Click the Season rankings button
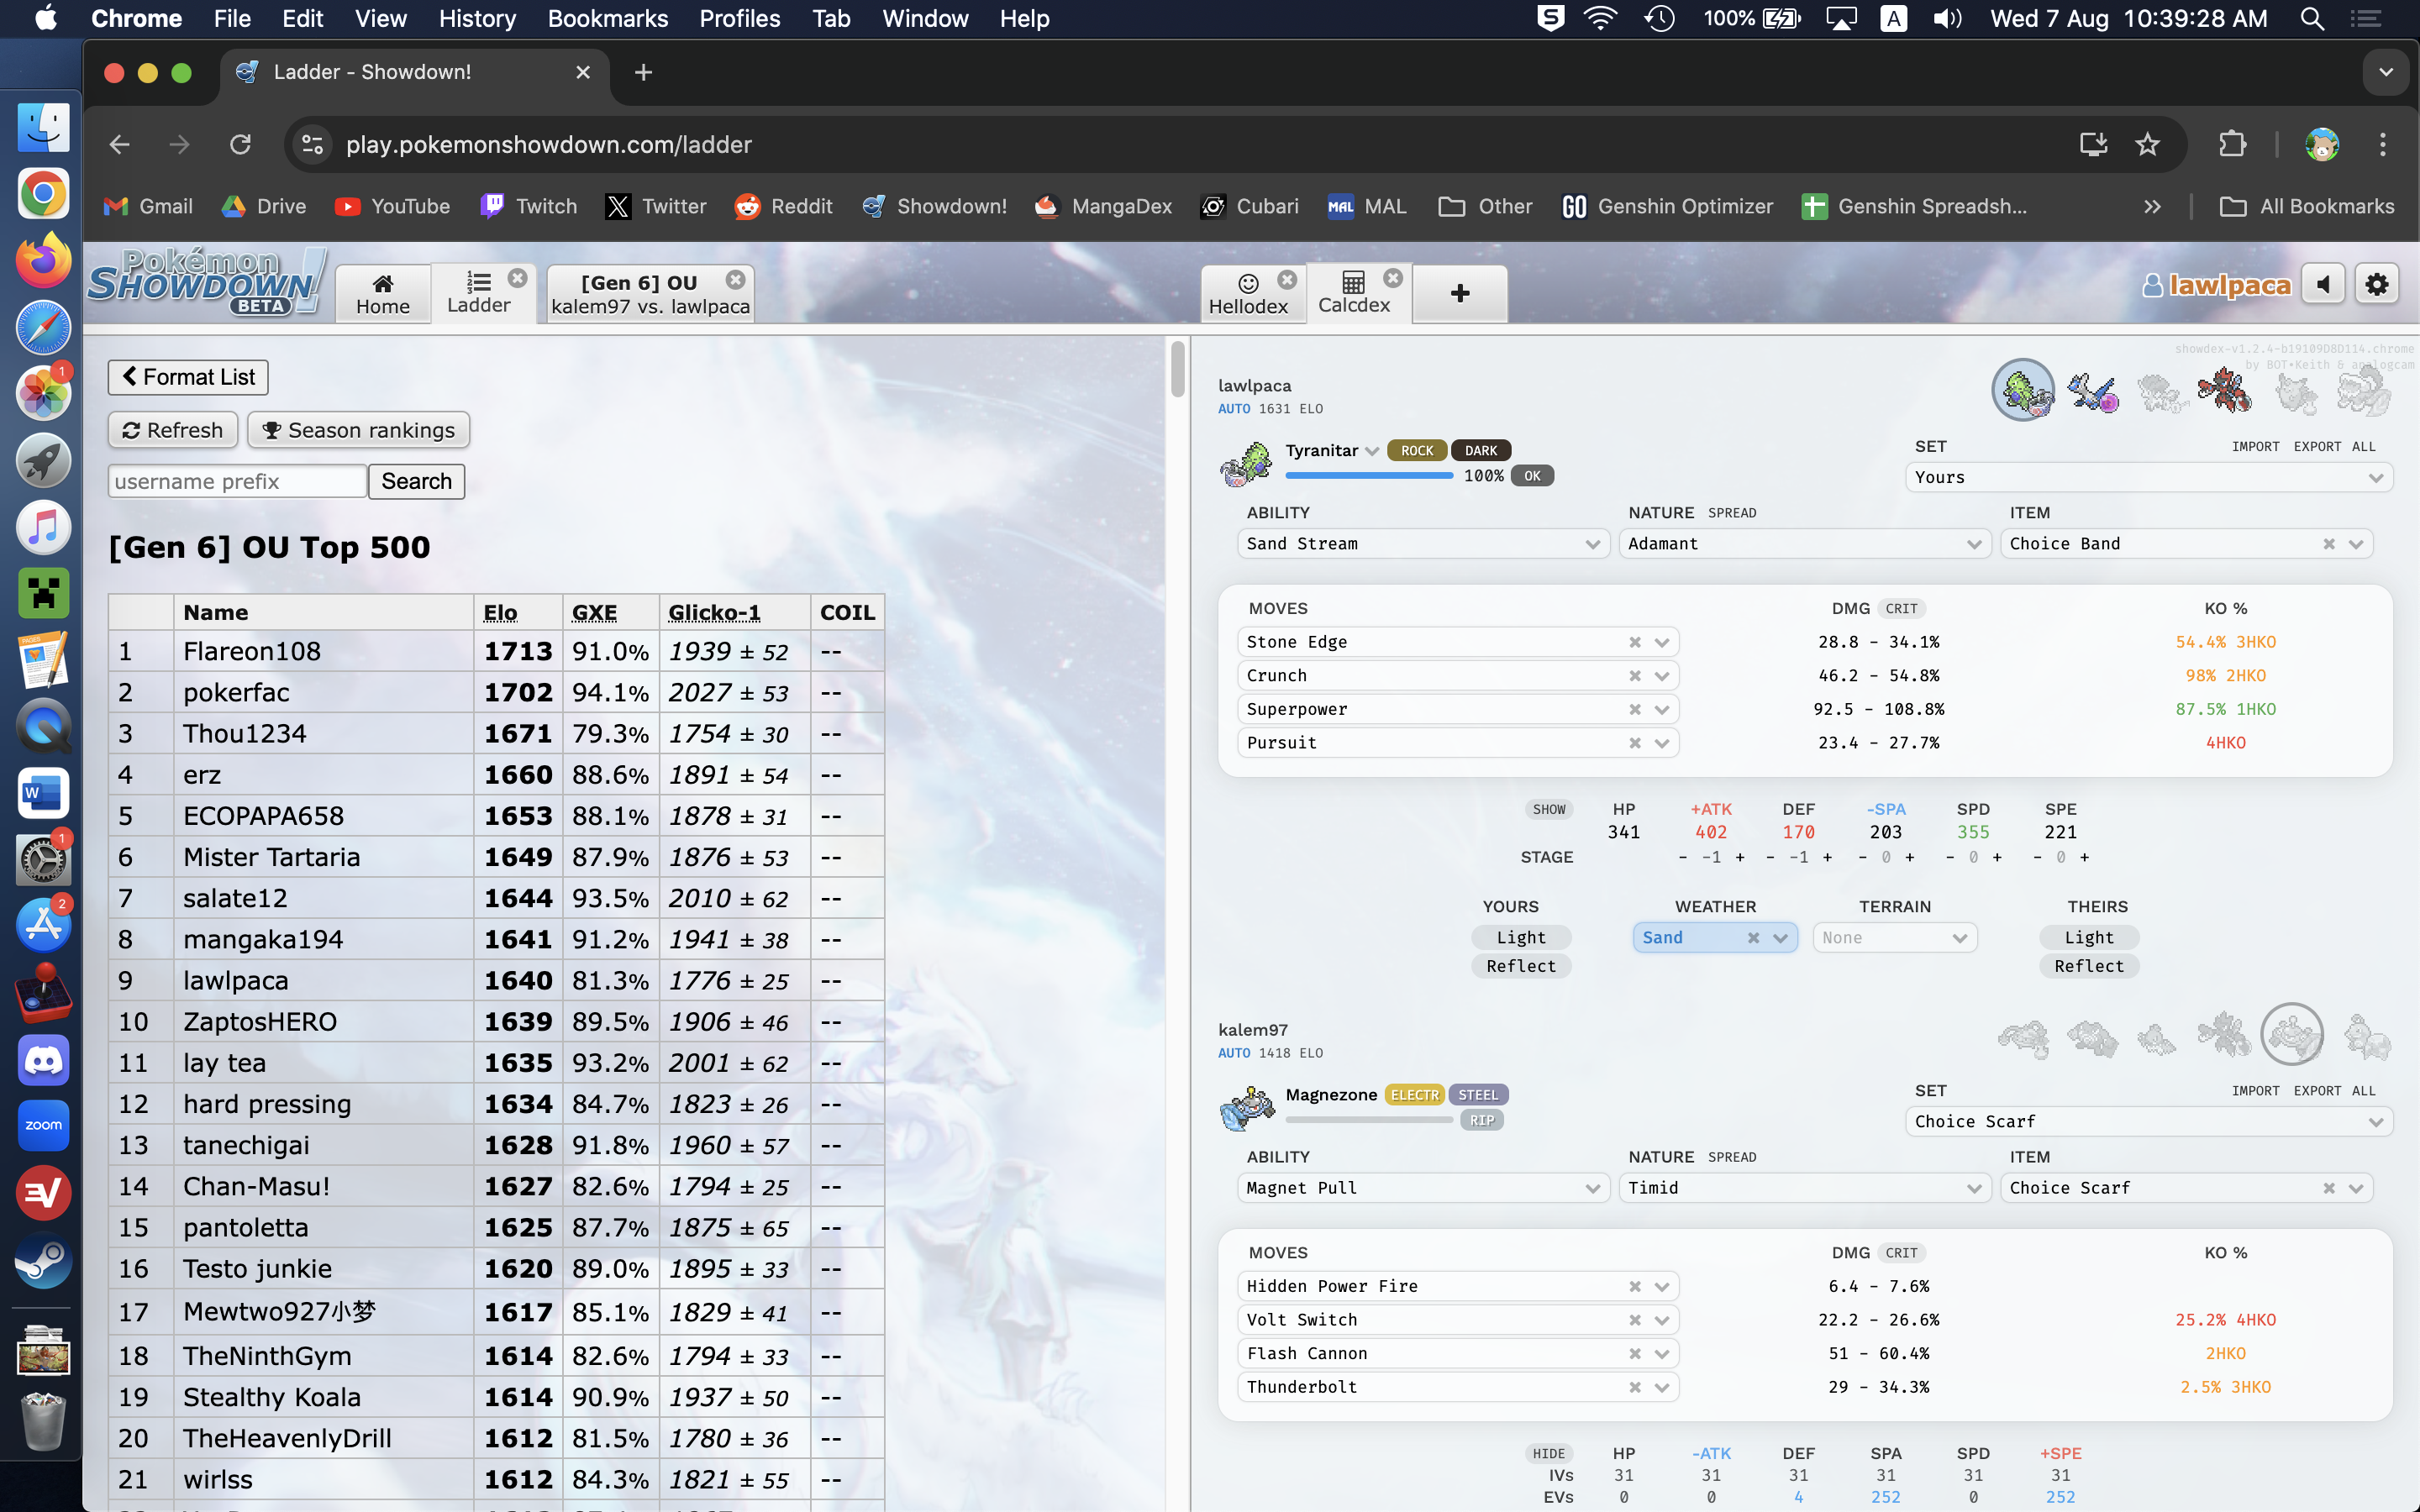The image size is (2420, 1512). coord(358,430)
